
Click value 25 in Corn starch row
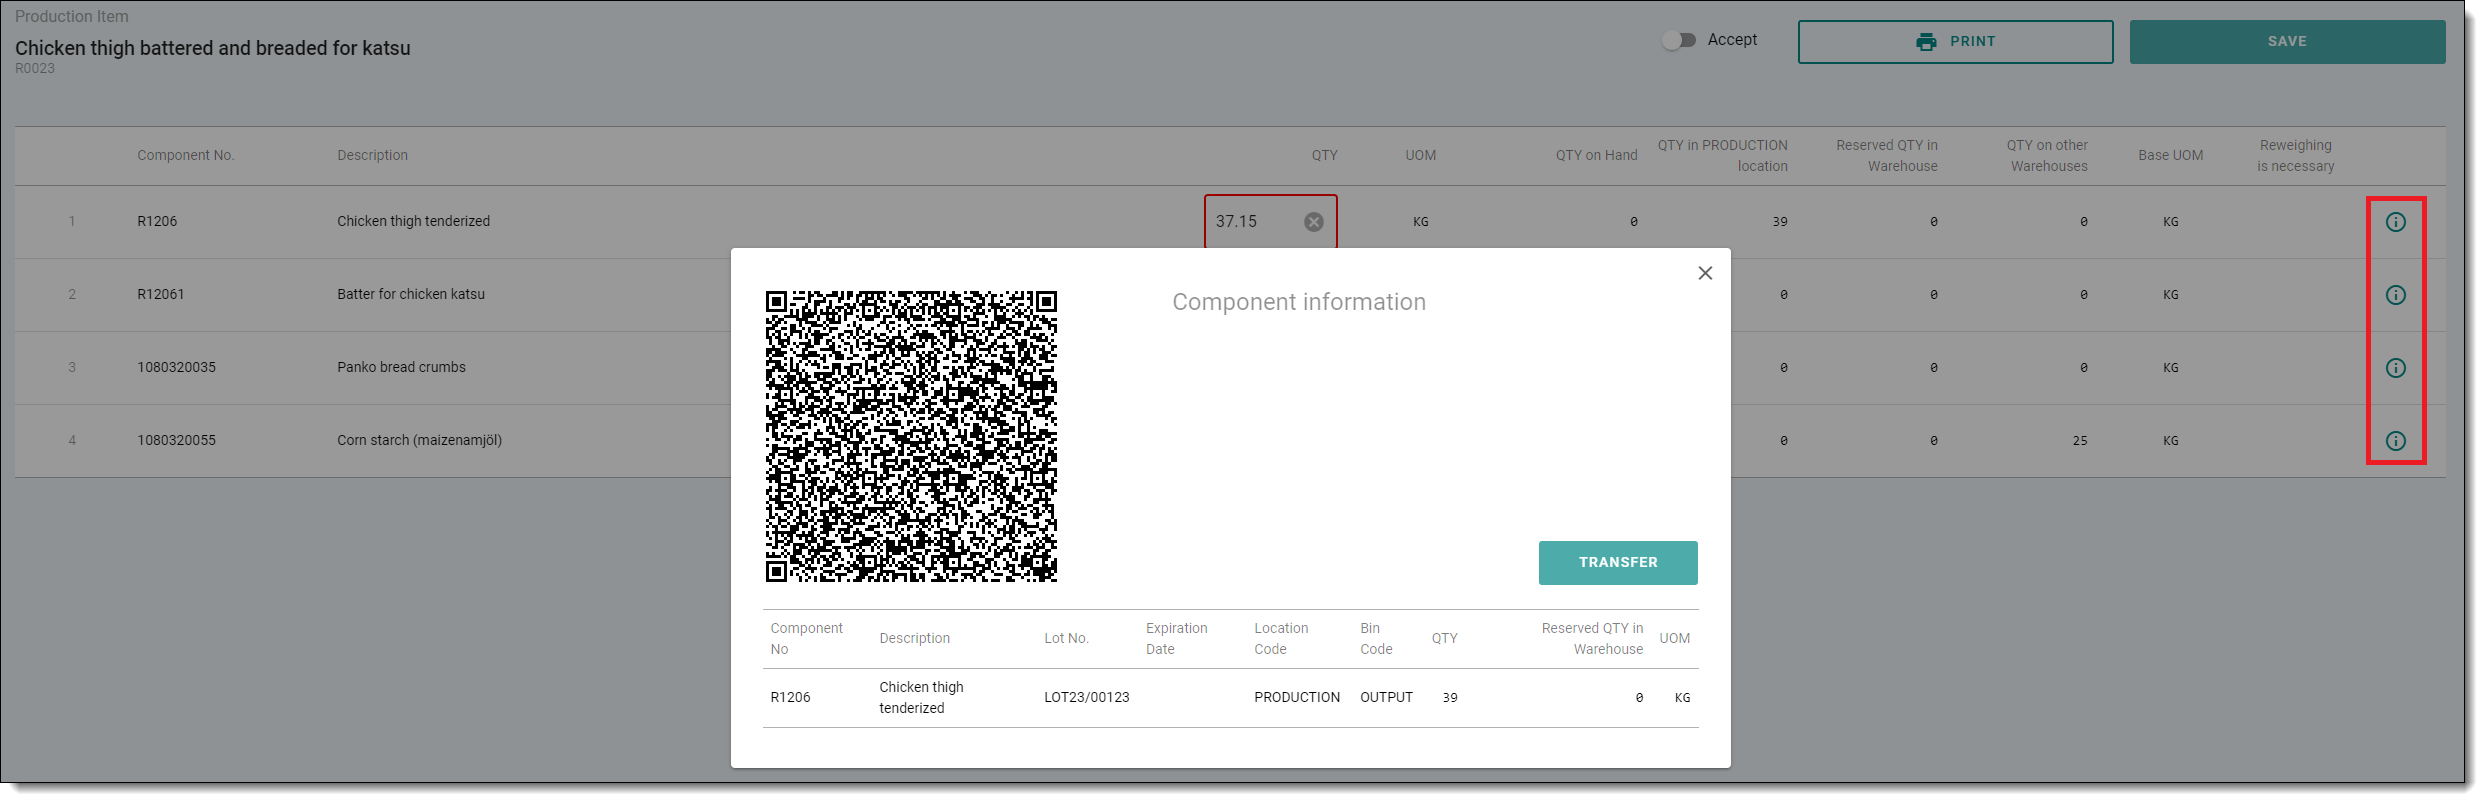click(2079, 441)
